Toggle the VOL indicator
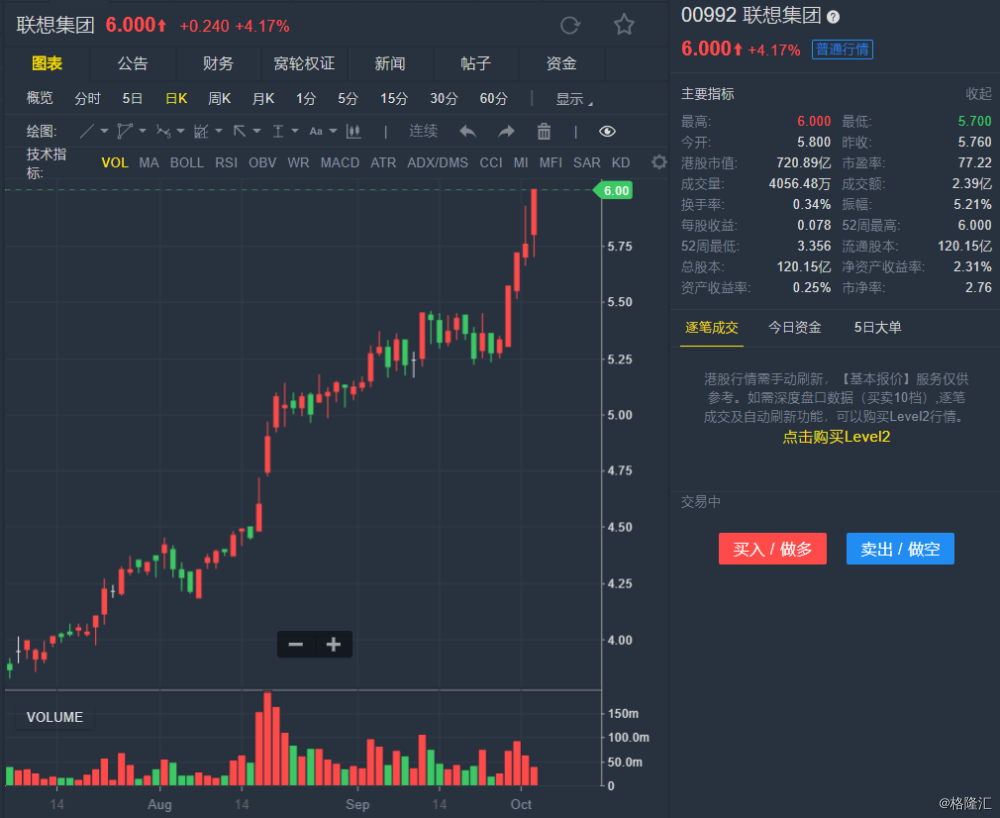 pos(115,163)
